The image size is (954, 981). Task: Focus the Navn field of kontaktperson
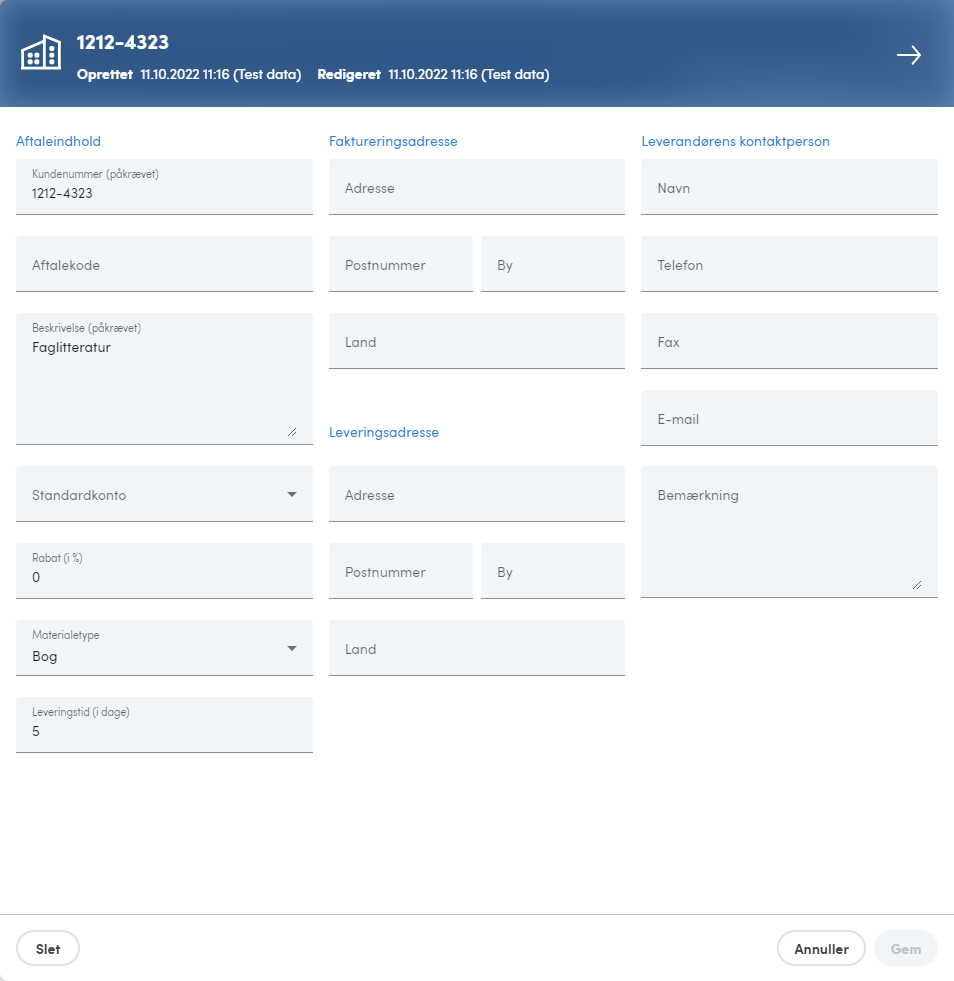point(789,187)
